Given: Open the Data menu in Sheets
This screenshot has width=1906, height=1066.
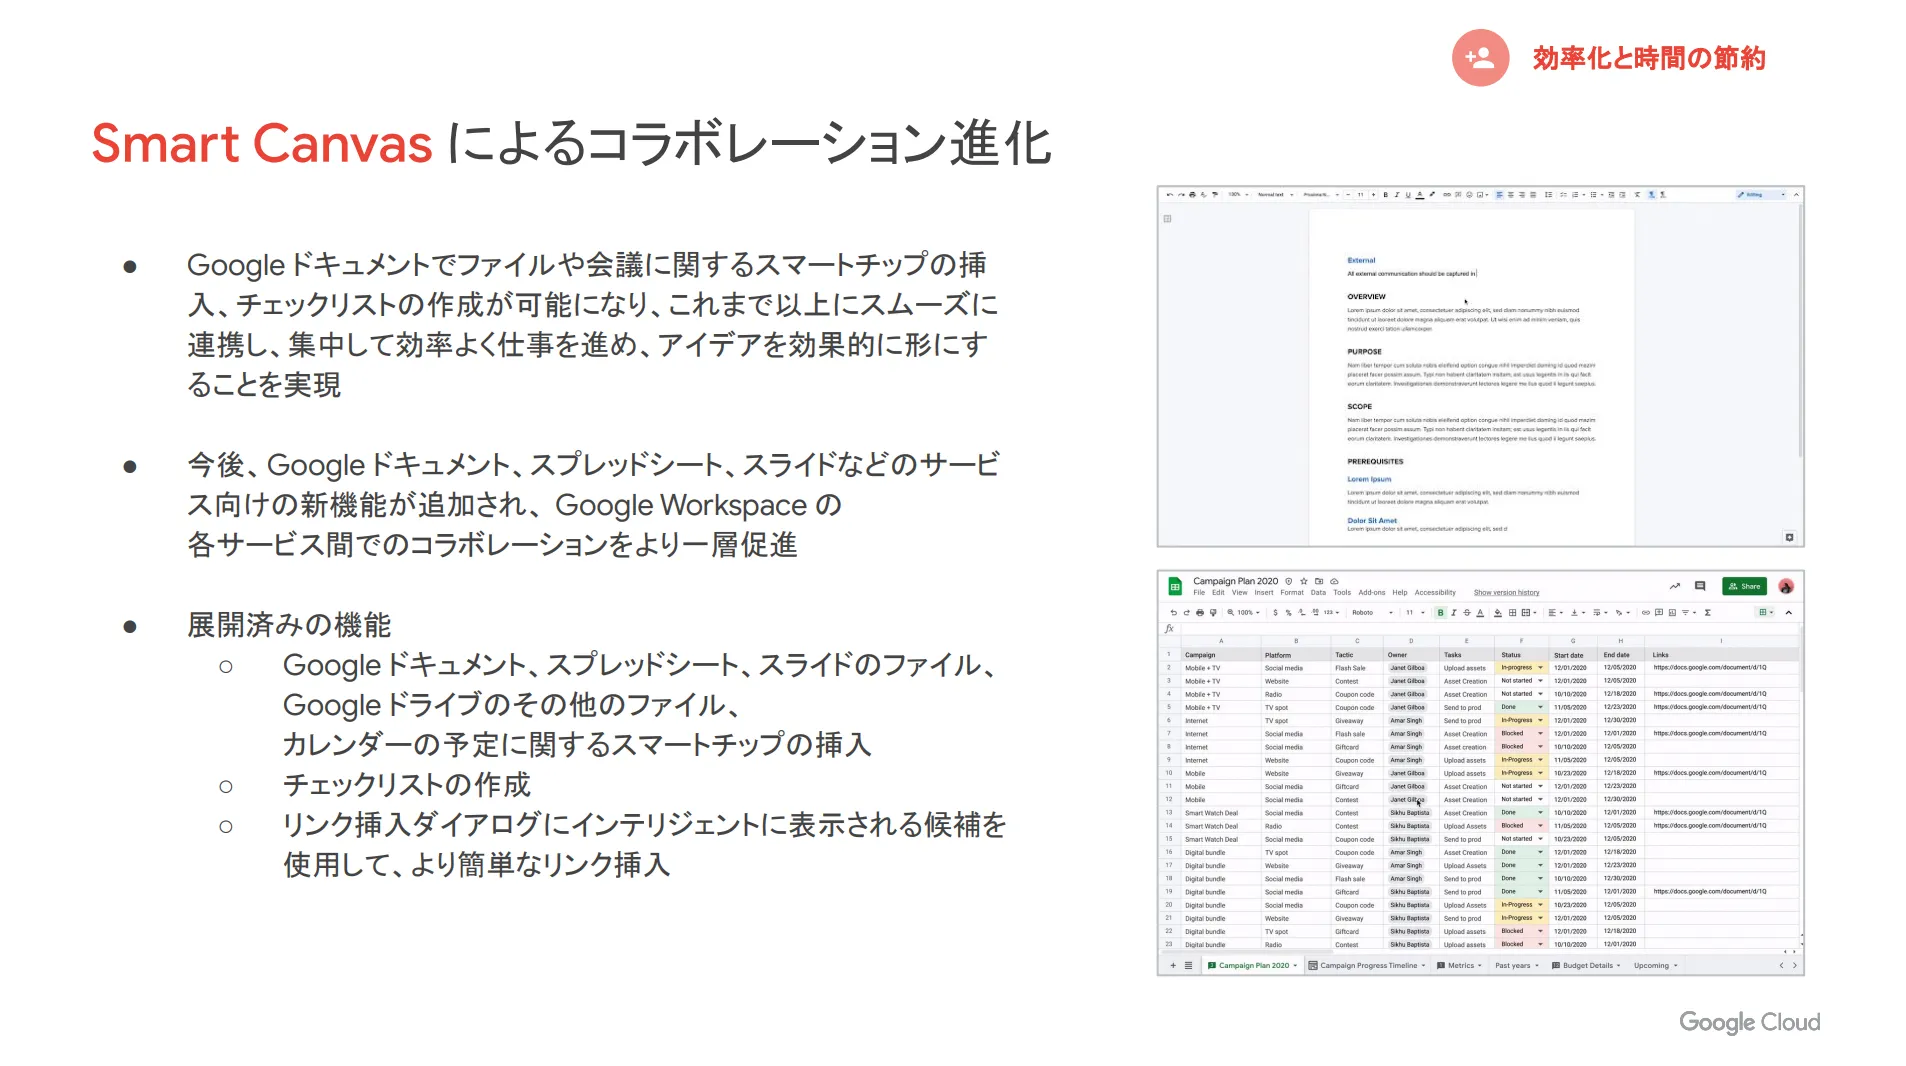Looking at the screenshot, I should point(1318,592).
